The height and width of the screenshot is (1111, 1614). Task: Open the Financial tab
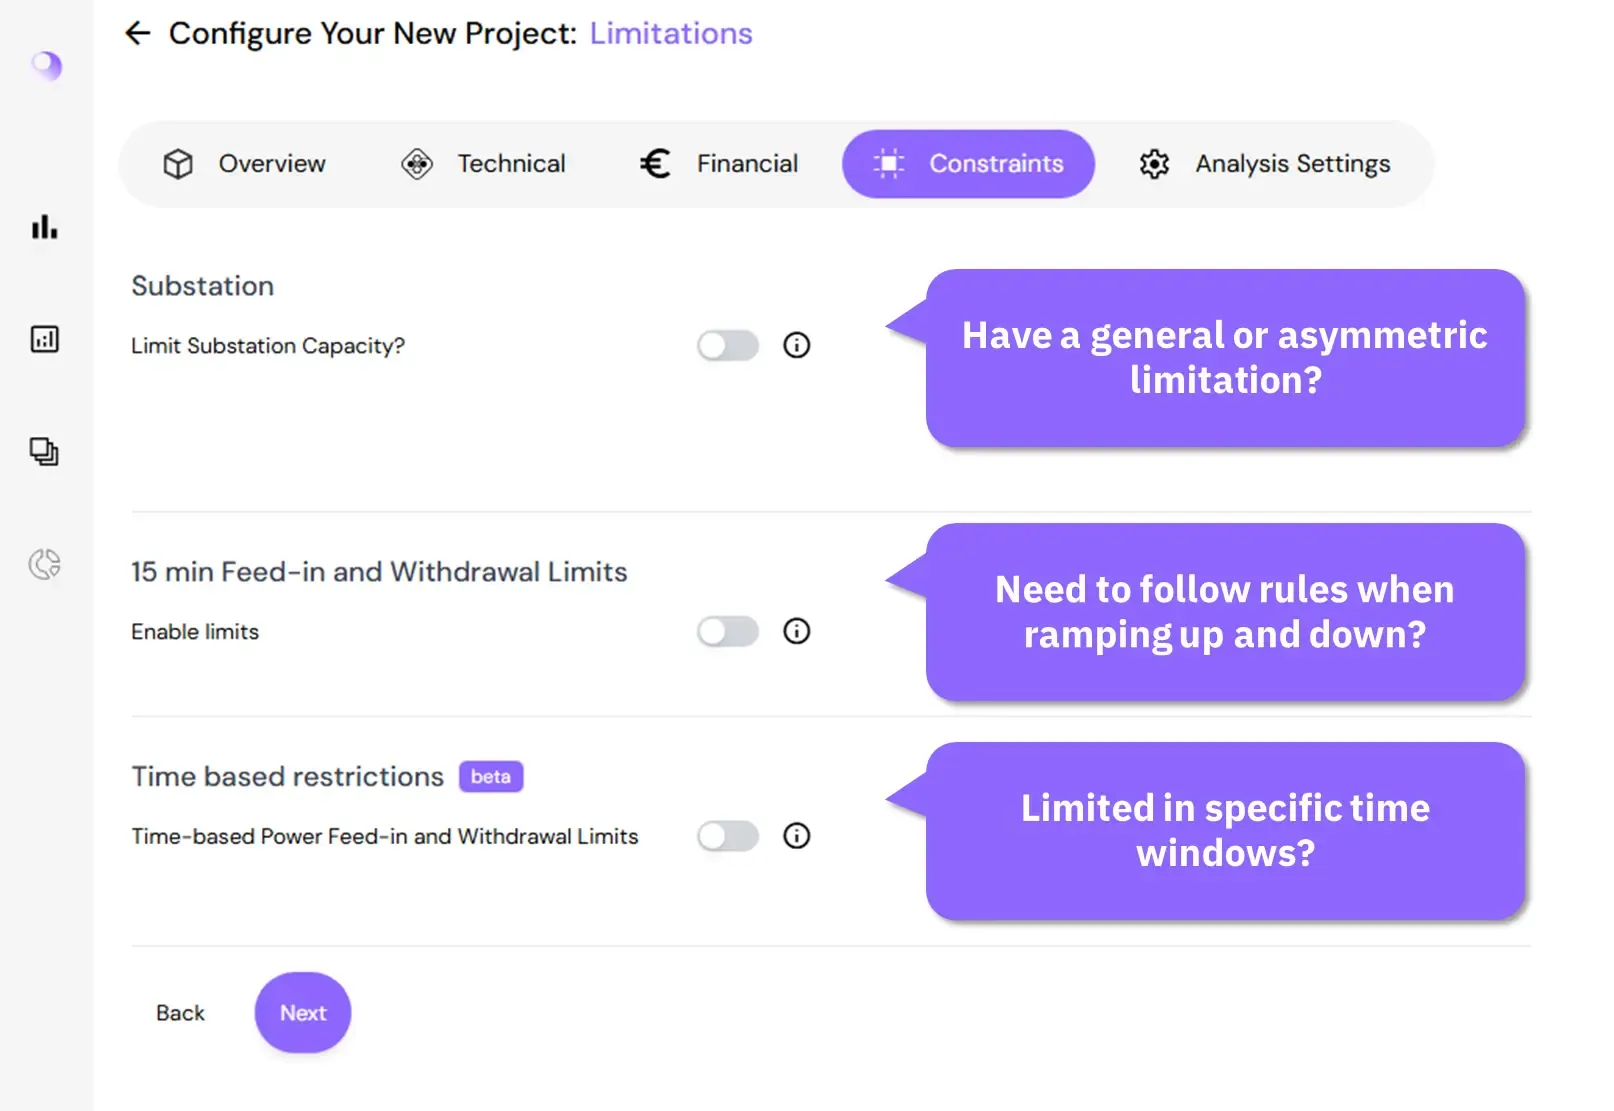coord(719,164)
